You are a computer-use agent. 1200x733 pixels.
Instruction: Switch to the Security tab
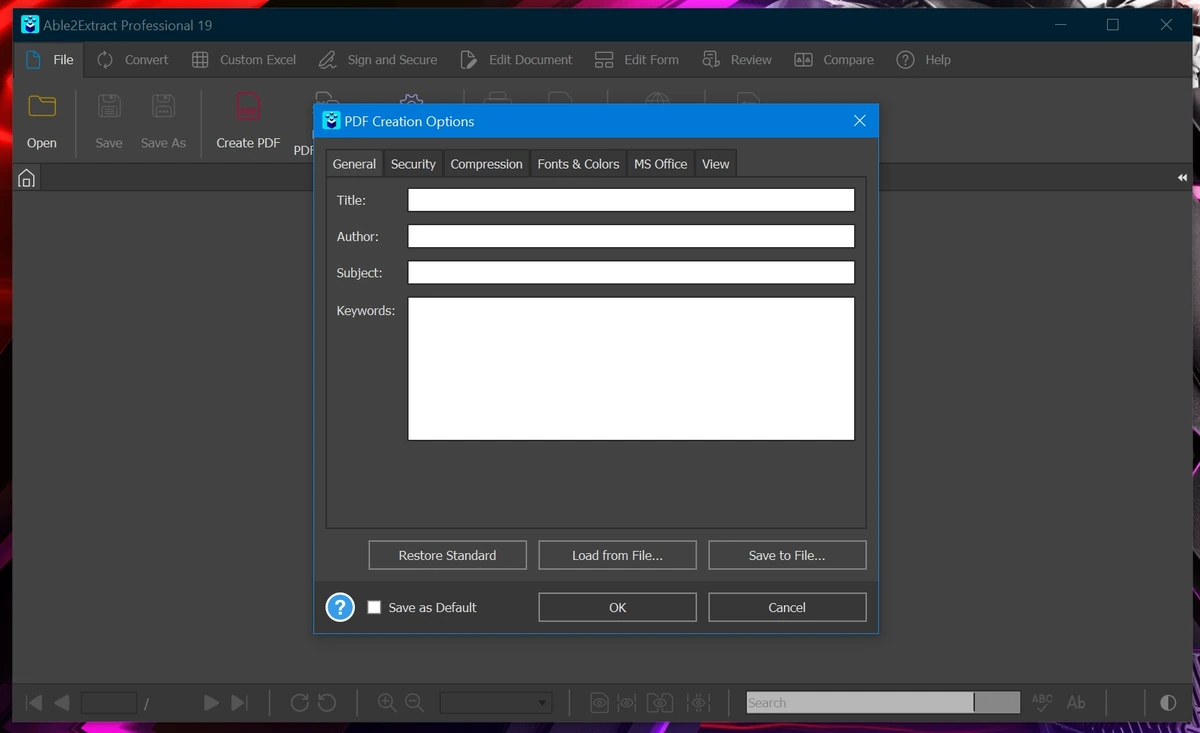(413, 164)
